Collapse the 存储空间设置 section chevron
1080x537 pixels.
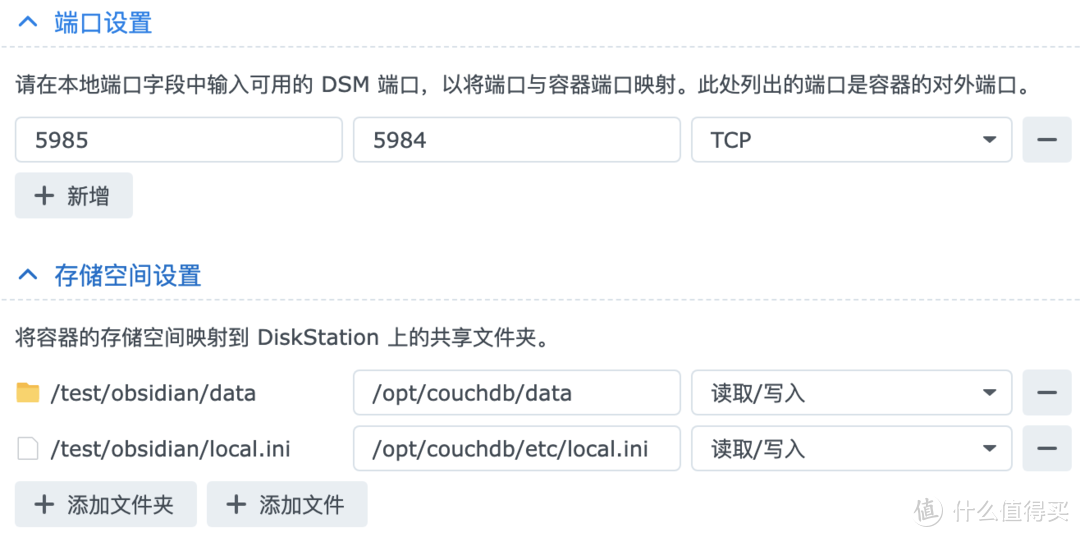(x=28, y=275)
